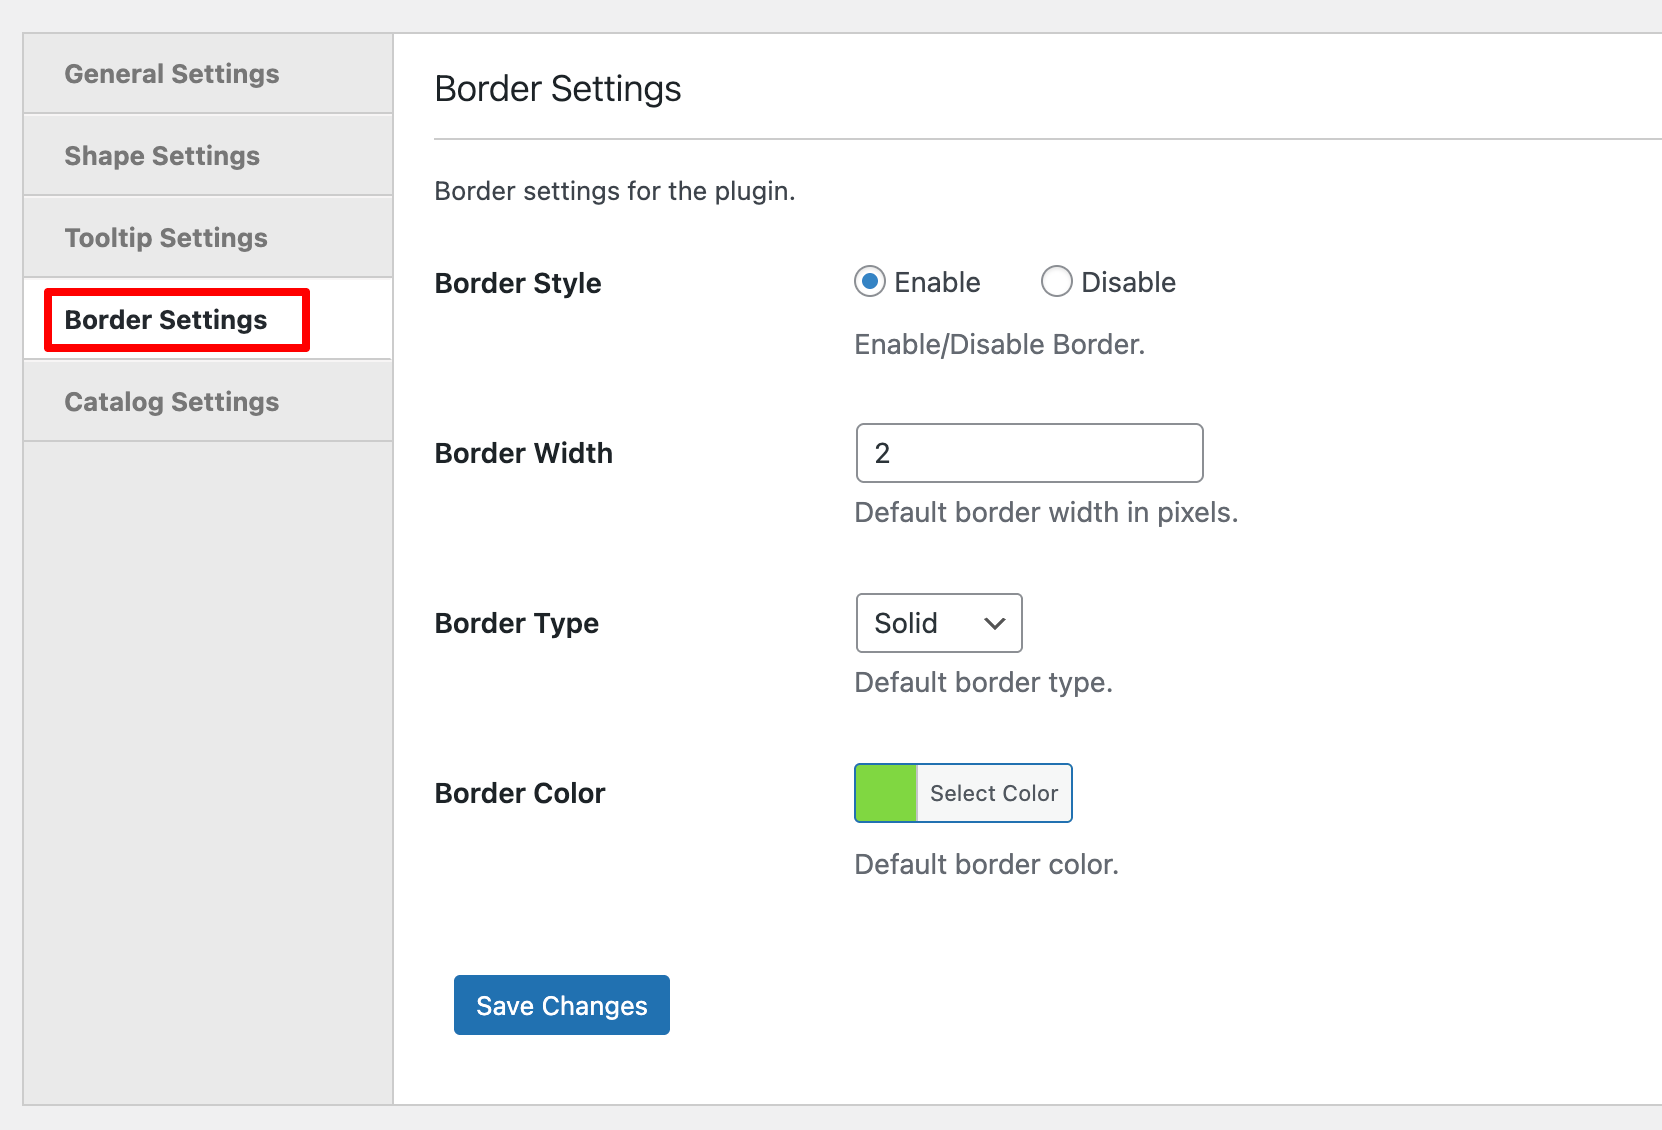The height and width of the screenshot is (1130, 1662).
Task: Open the General Settings tab
Action: point(172,73)
